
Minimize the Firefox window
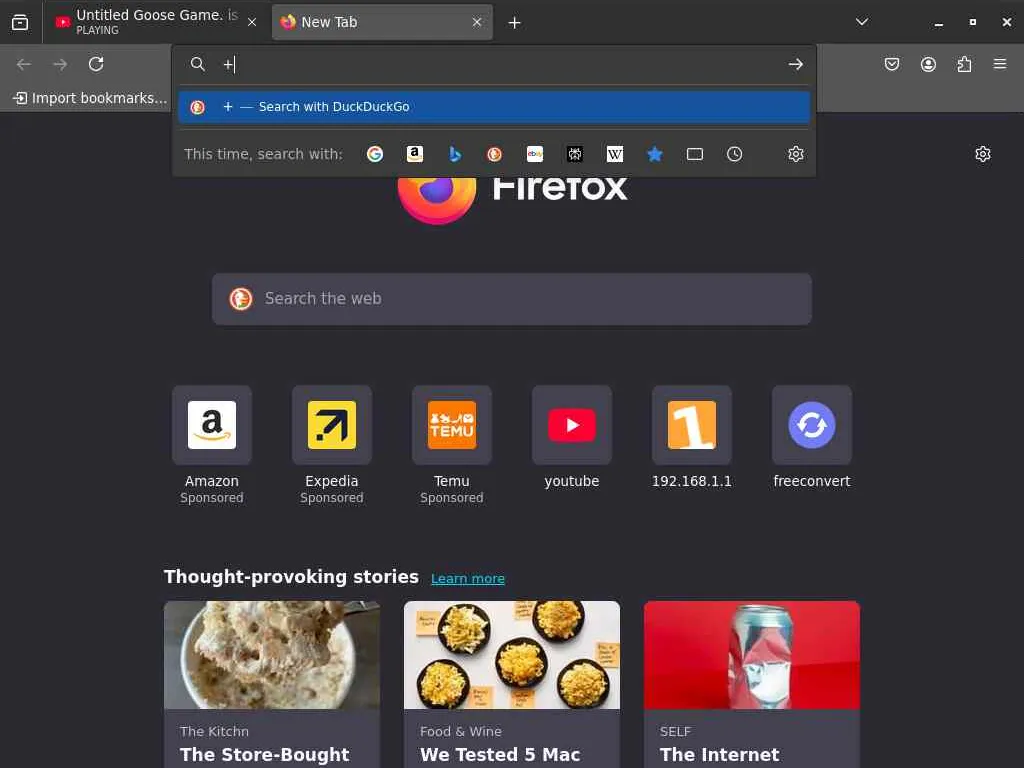pos(938,22)
